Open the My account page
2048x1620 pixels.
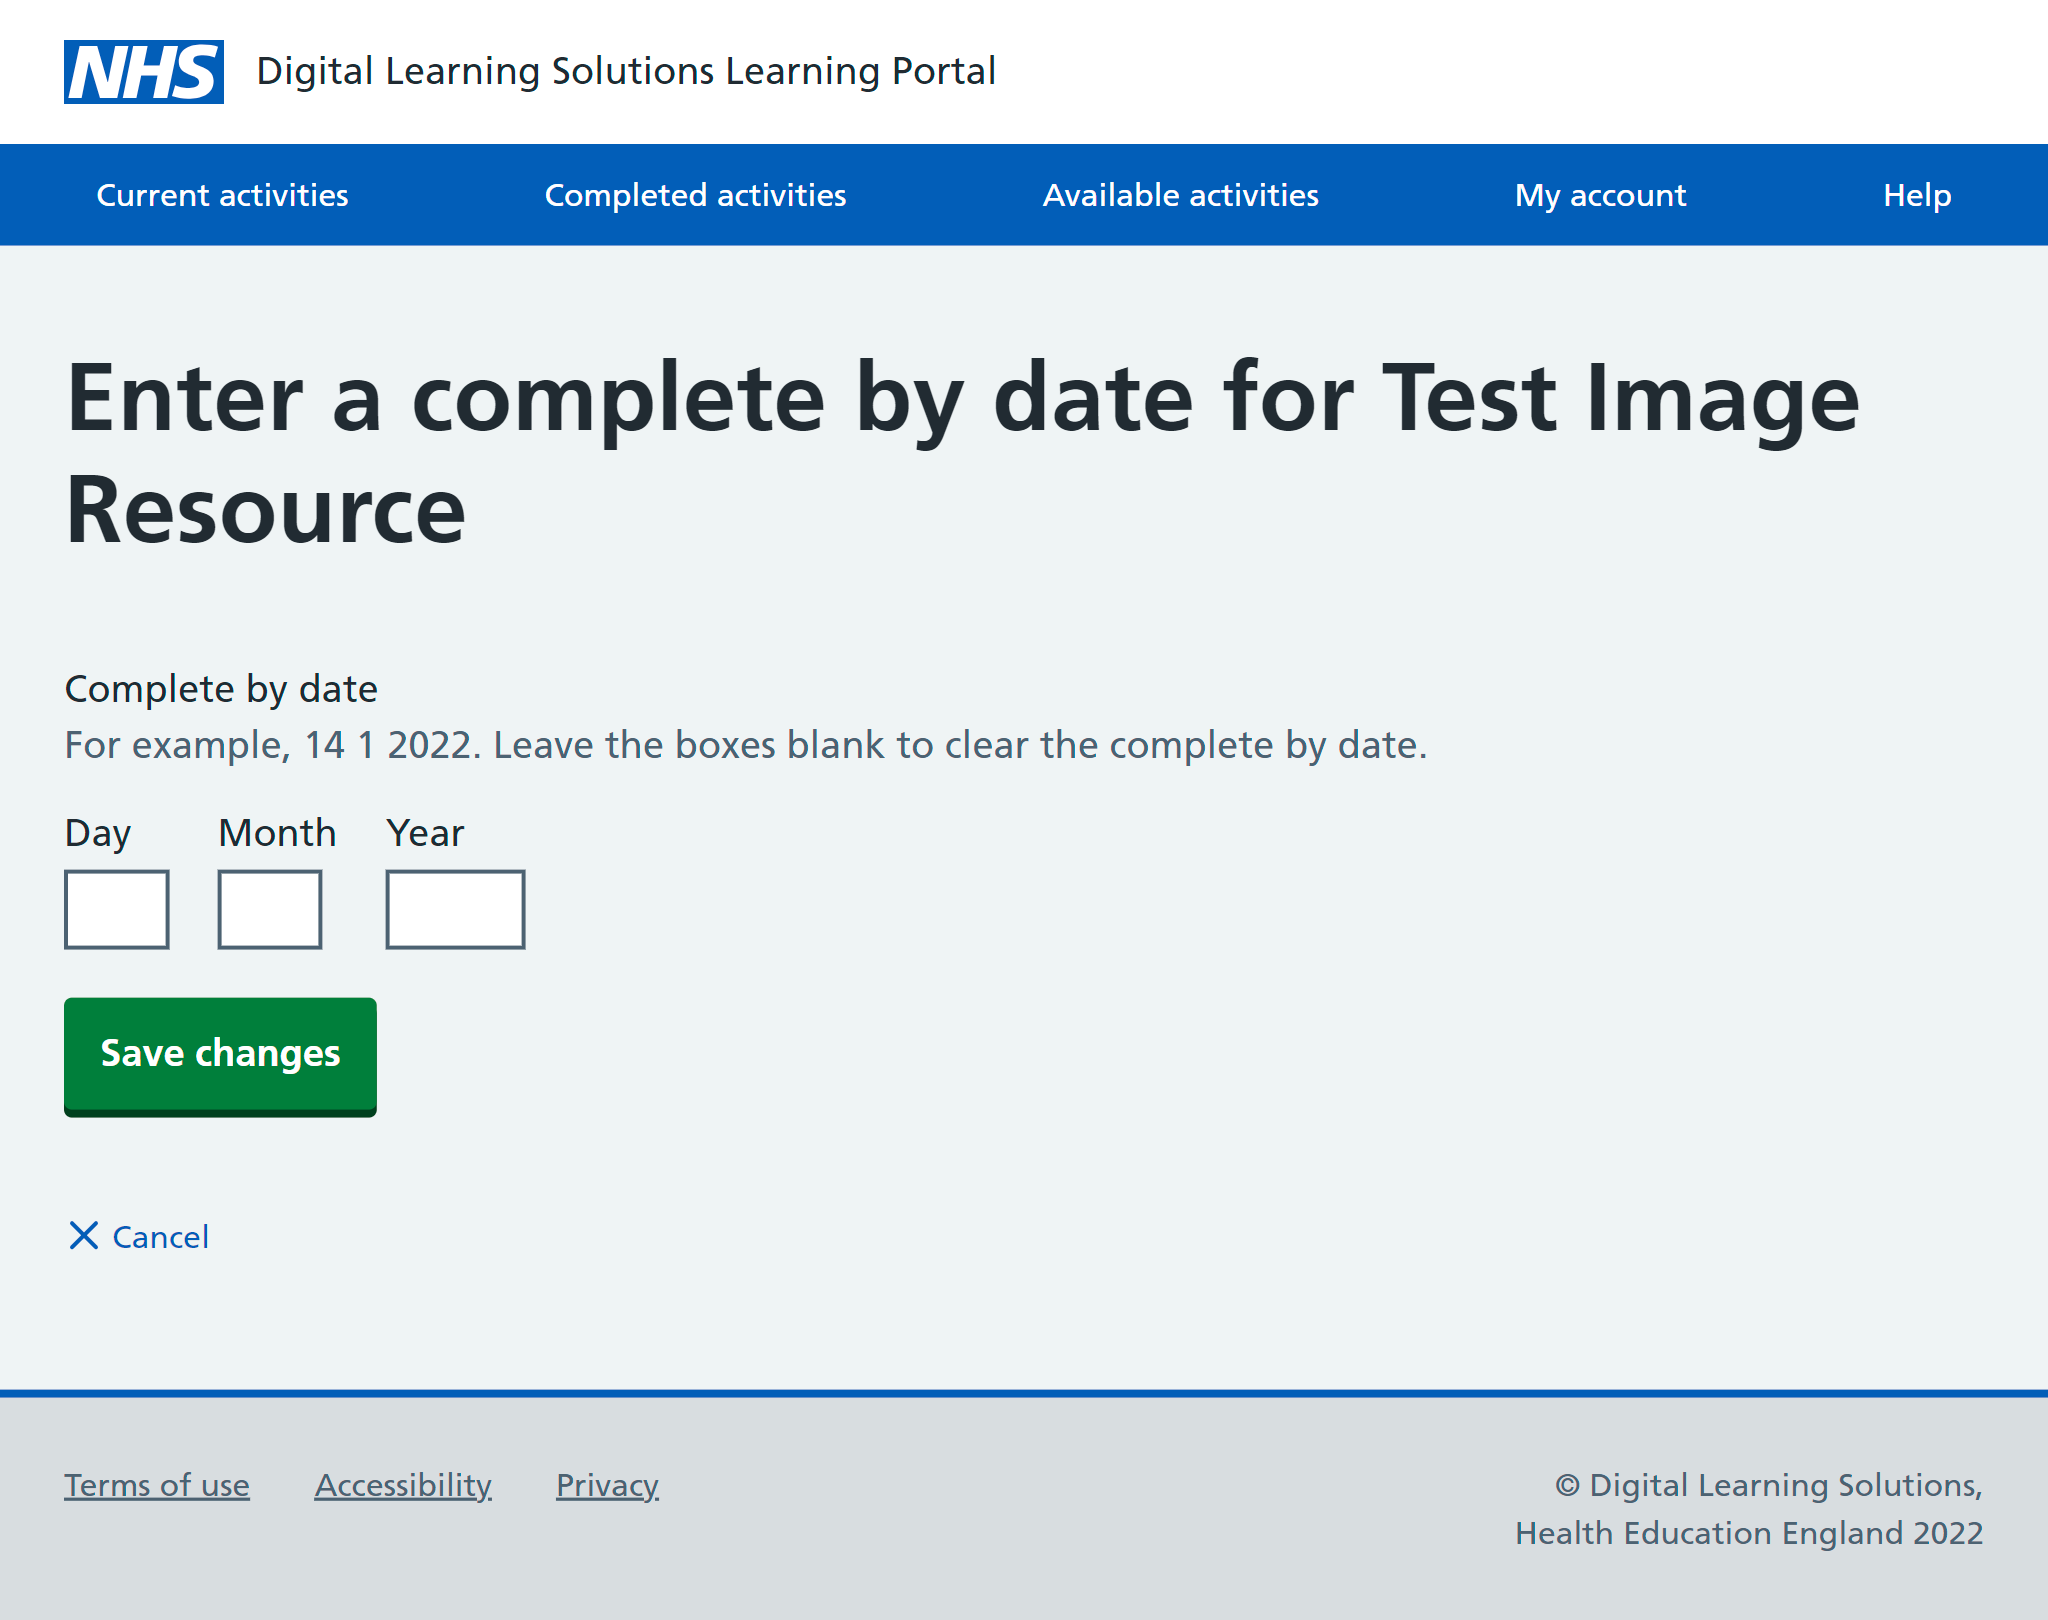(1600, 195)
